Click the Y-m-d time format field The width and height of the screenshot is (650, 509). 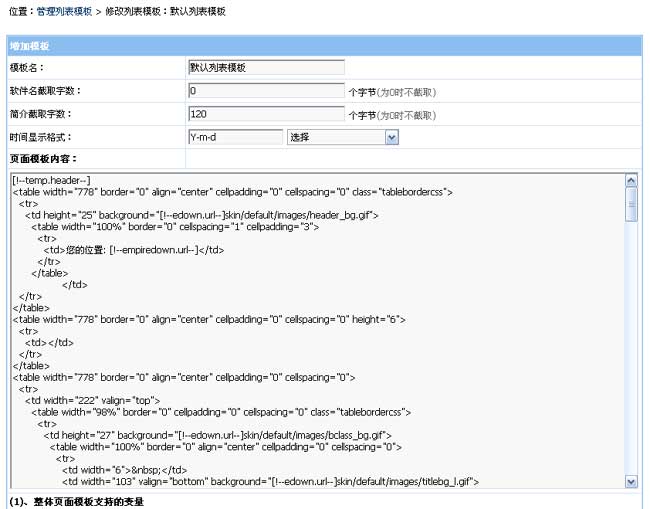click(234, 137)
